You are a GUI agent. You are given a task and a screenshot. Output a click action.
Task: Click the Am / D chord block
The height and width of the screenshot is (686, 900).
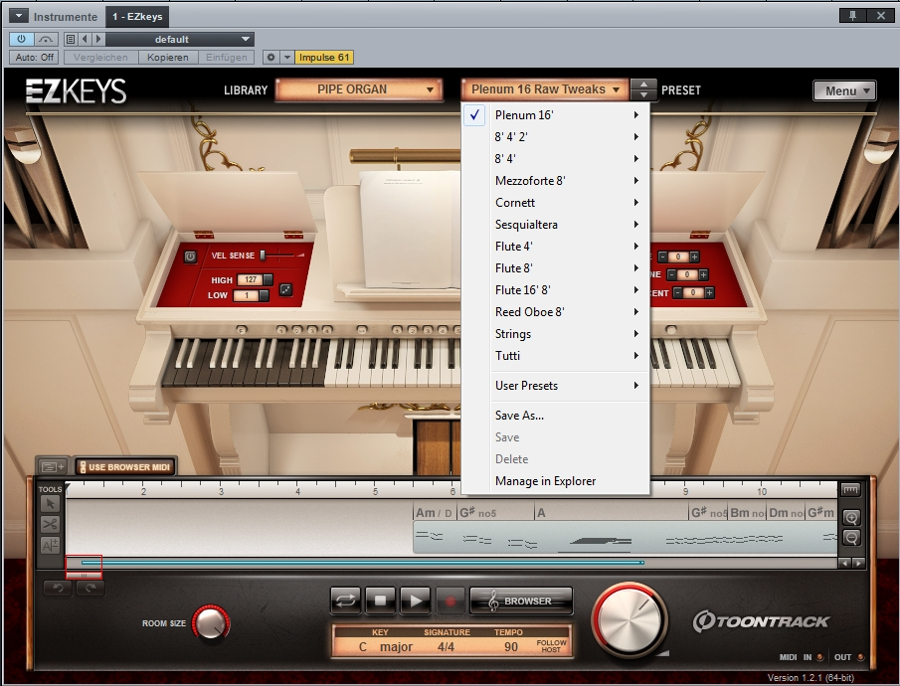(435, 513)
